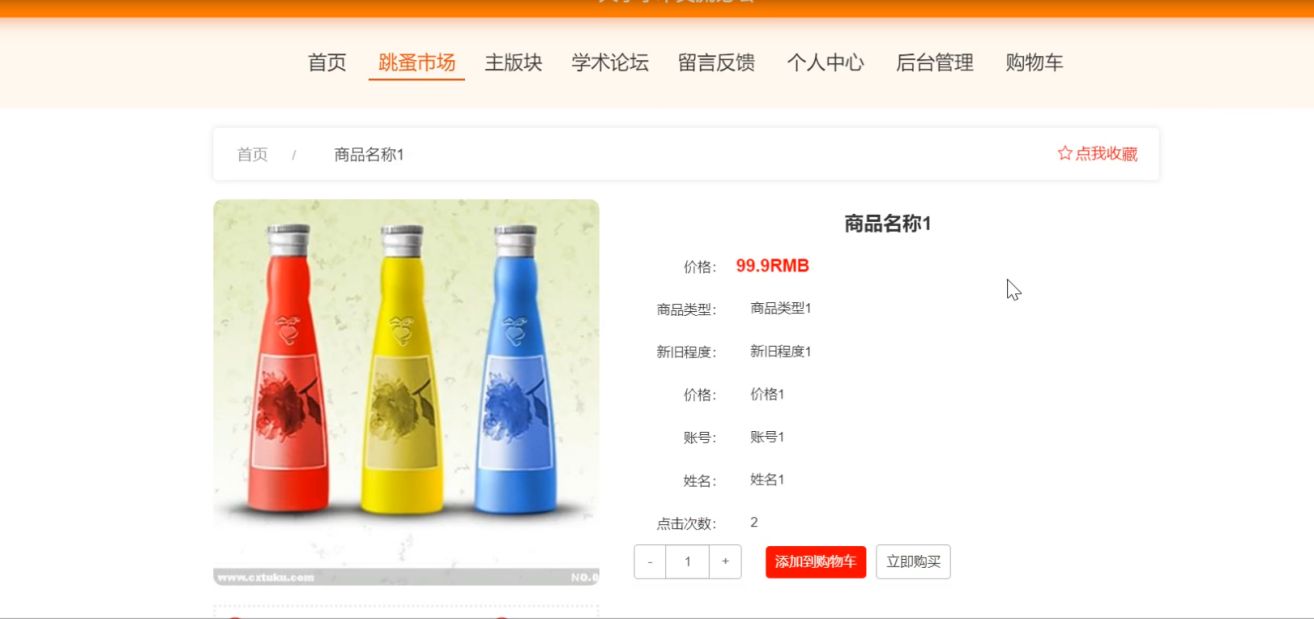The height and width of the screenshot is (619, 1314).
Task: View the 购物车 shopping cart
Action: [x=1034, y=63]
